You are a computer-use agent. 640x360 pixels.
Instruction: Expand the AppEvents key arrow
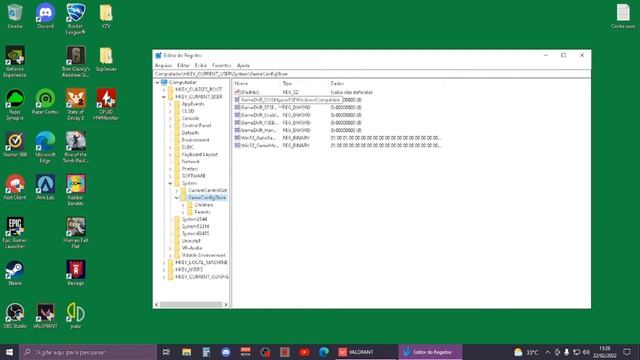171,104
